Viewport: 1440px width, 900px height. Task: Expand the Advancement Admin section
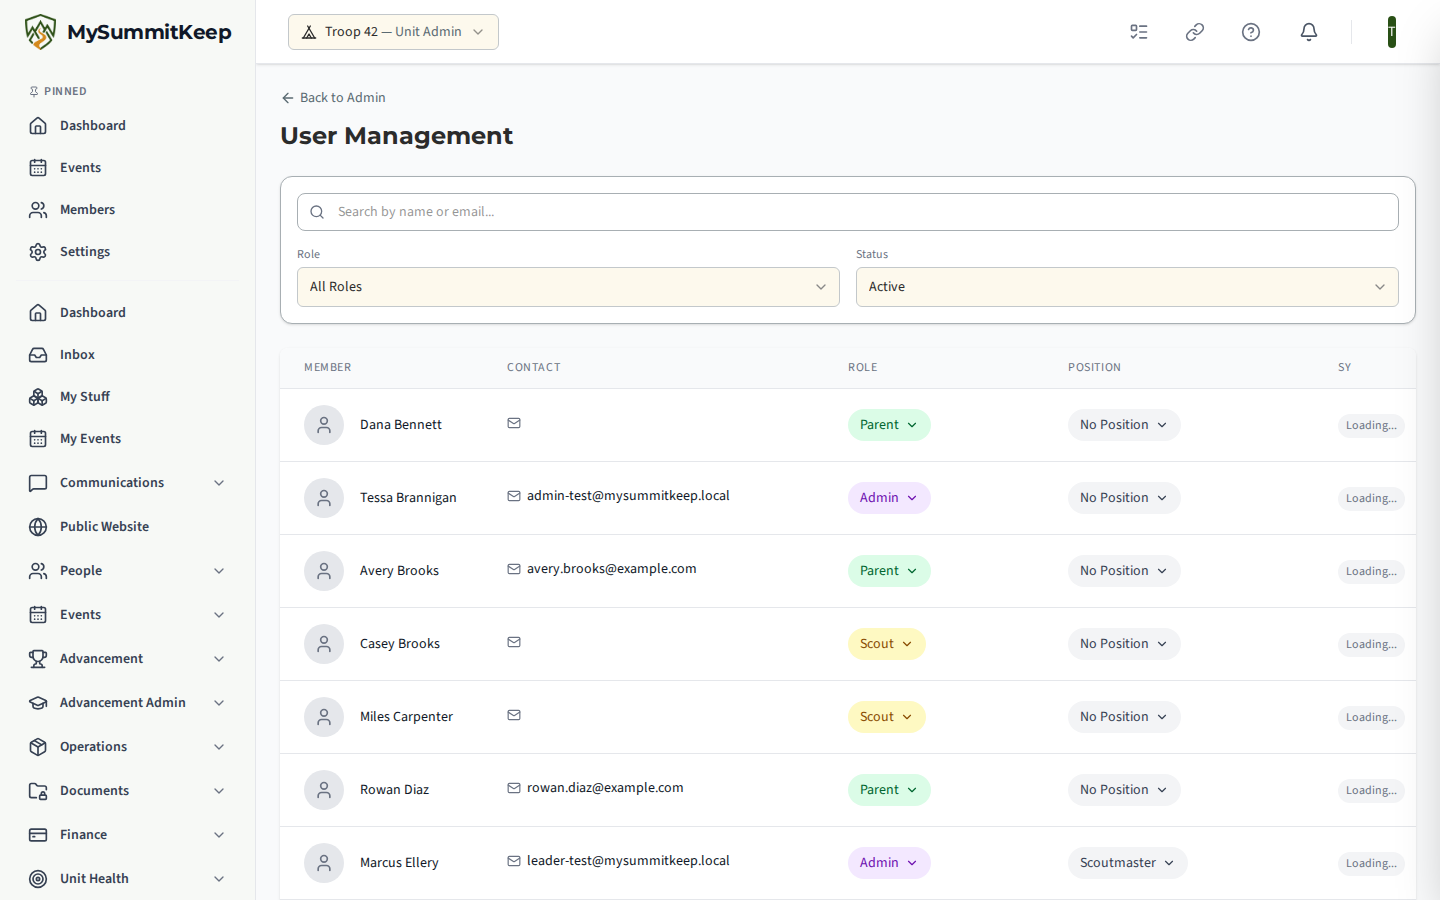[128, 703]
